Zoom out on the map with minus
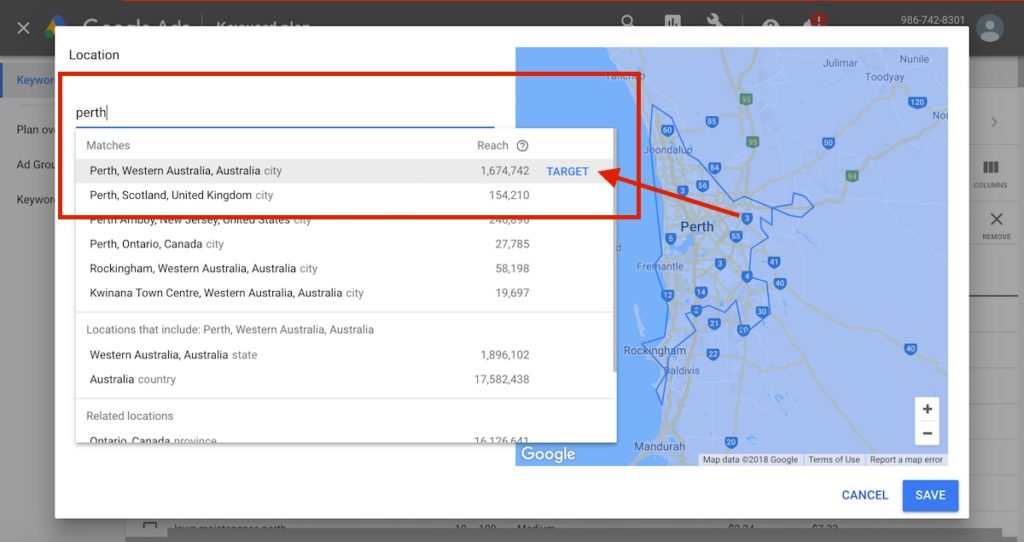The image size is (1024, 542). [x=927, y=433]
